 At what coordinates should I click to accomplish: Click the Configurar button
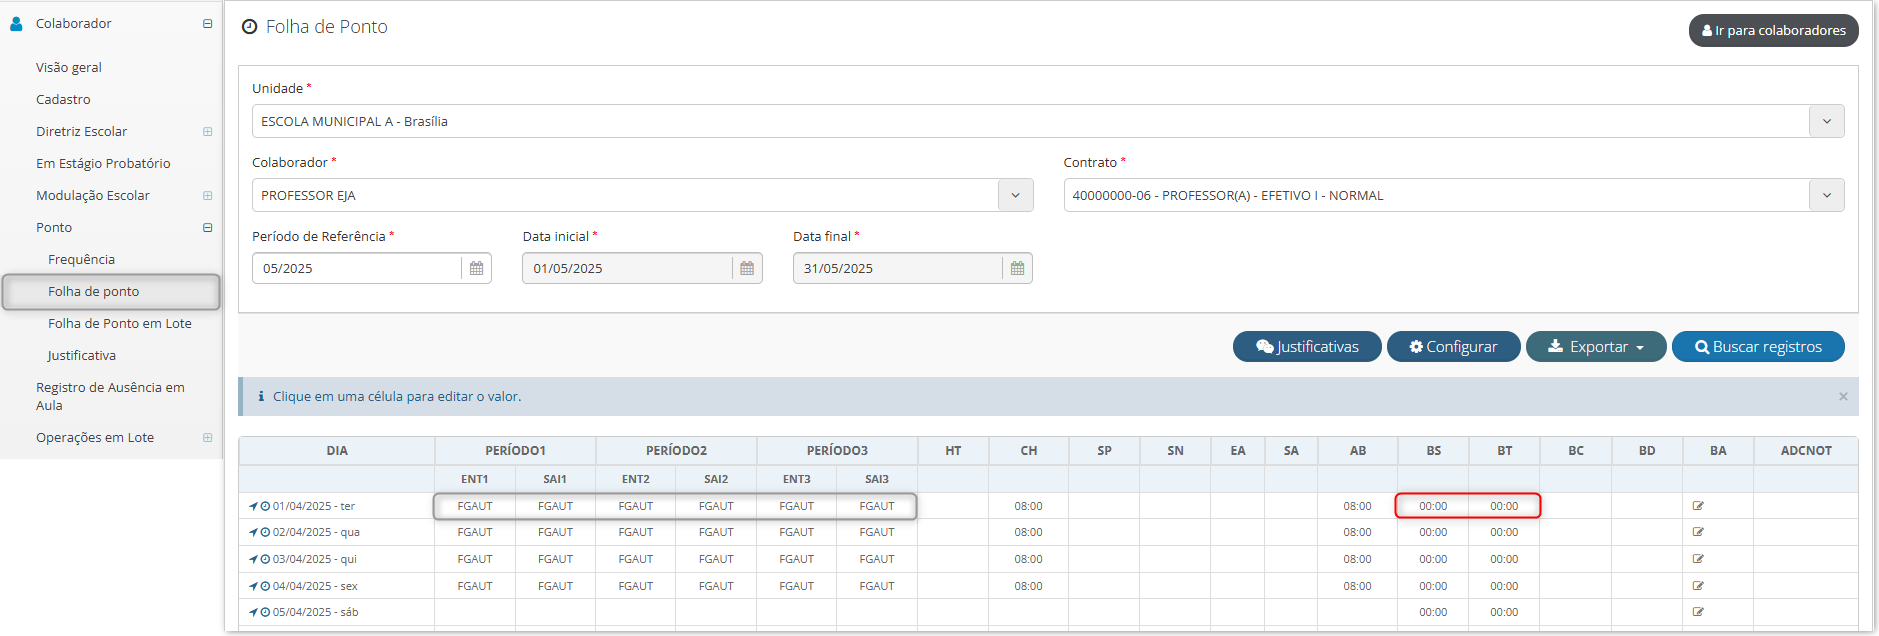tap(1453, 347)
